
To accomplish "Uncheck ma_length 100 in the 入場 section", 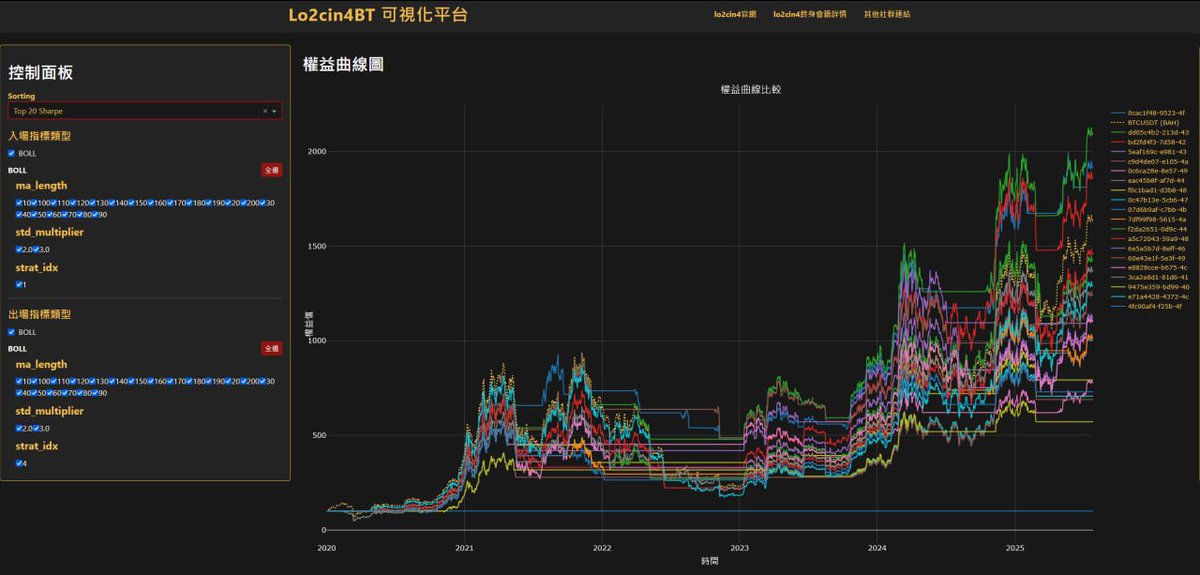I will [34, 203].
